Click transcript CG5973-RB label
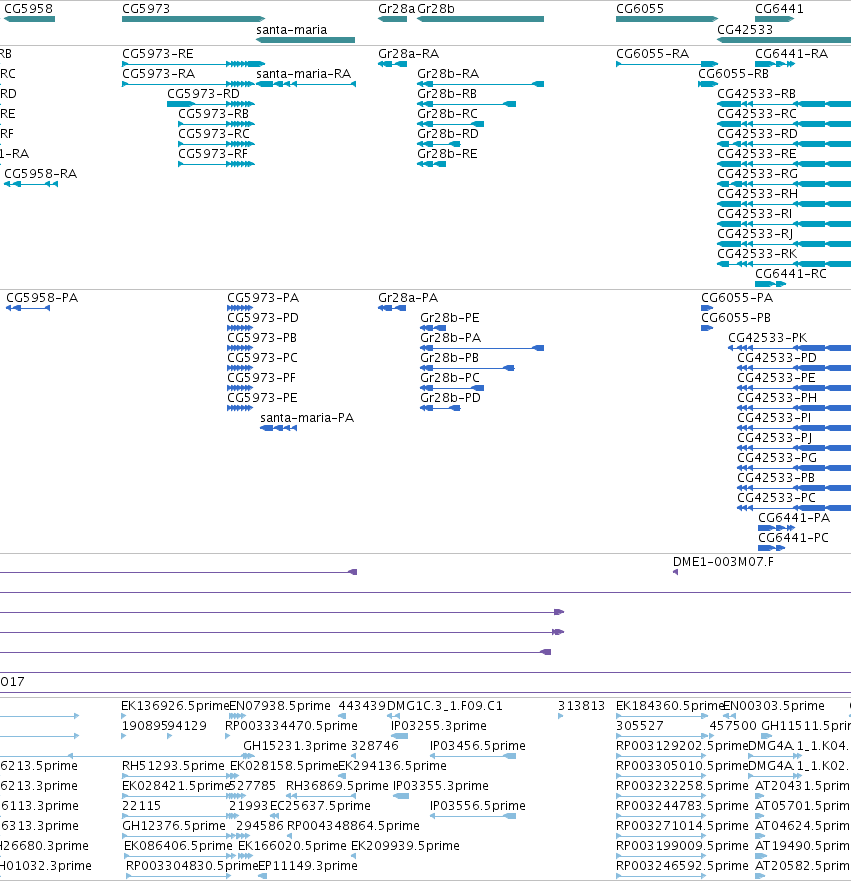 coord(213,114)
